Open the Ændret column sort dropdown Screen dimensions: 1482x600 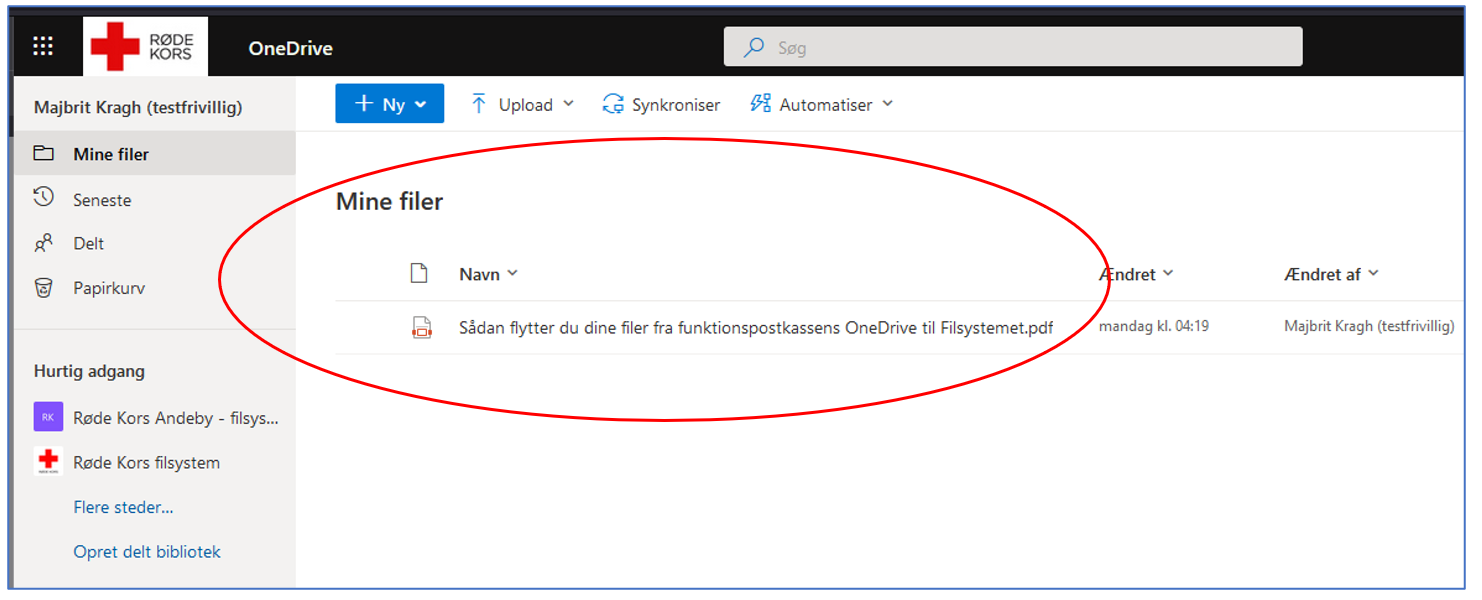[1168, 273]
